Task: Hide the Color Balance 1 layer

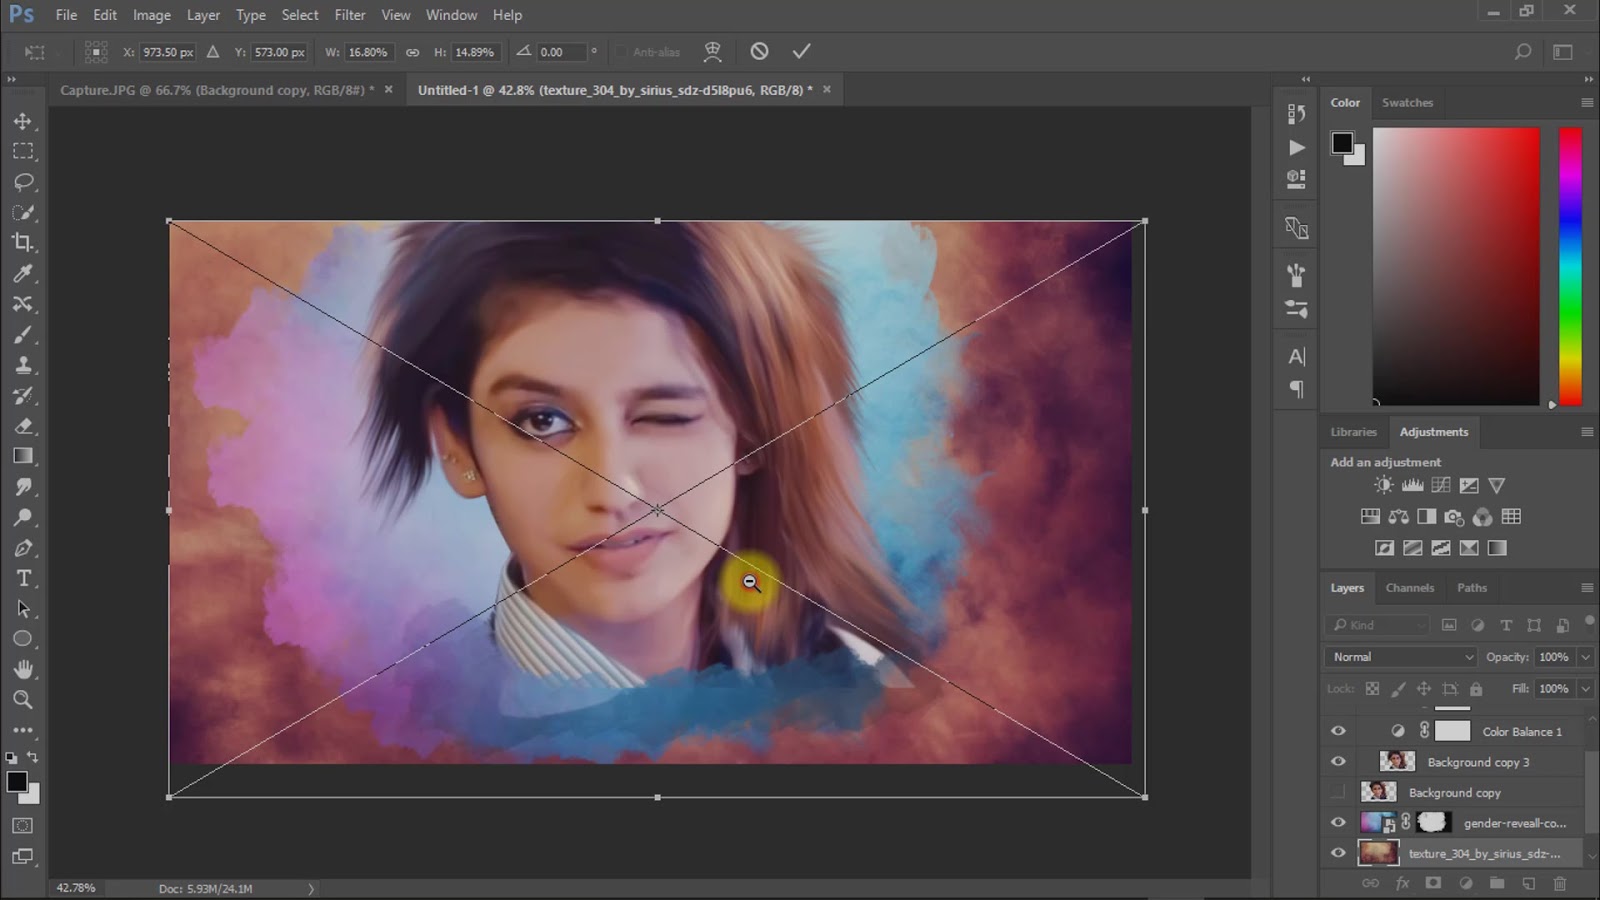Action: tap(1338, 731)
